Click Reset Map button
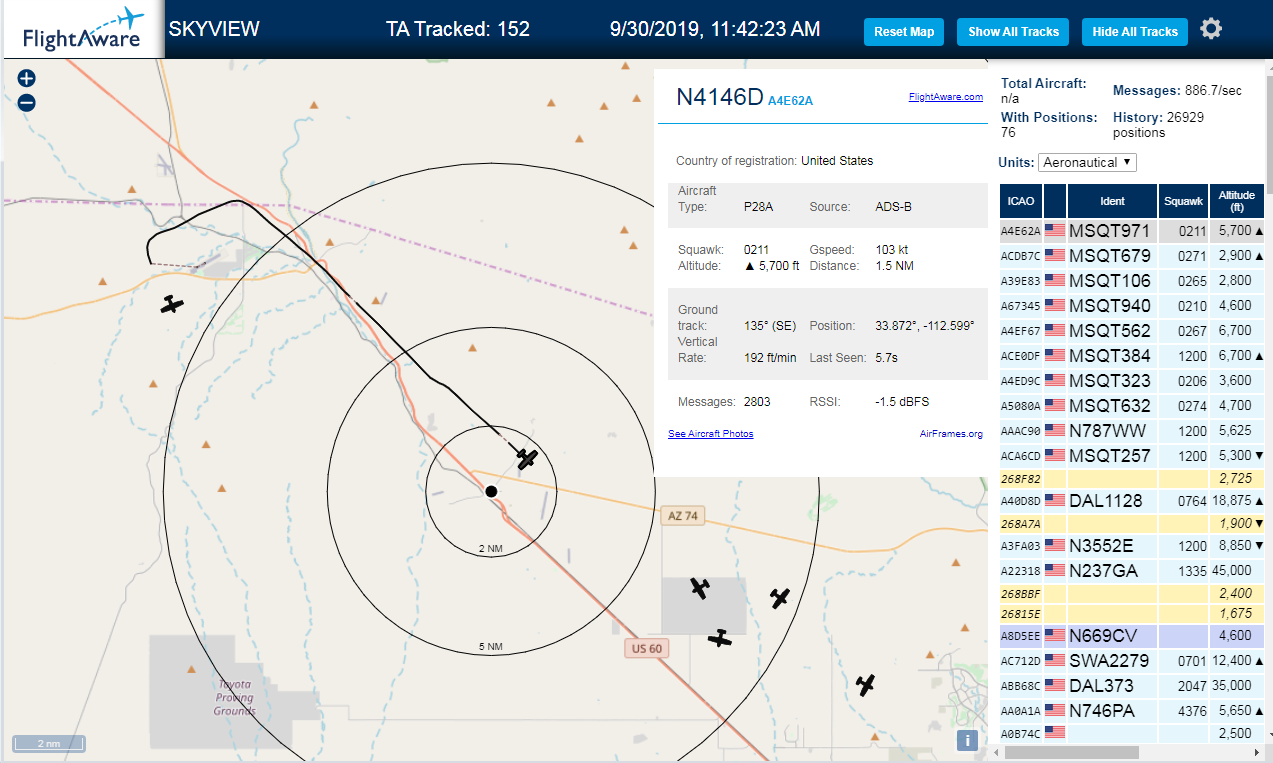 point(904,32)
